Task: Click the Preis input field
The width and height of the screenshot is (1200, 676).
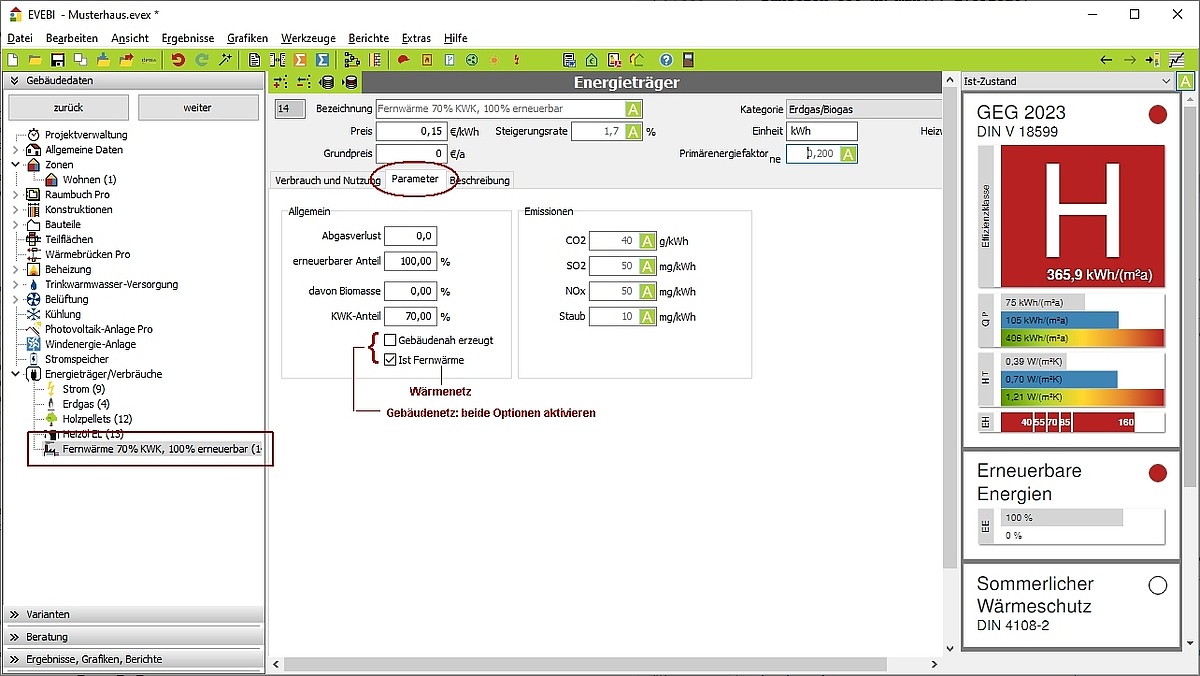Action: 411,131
